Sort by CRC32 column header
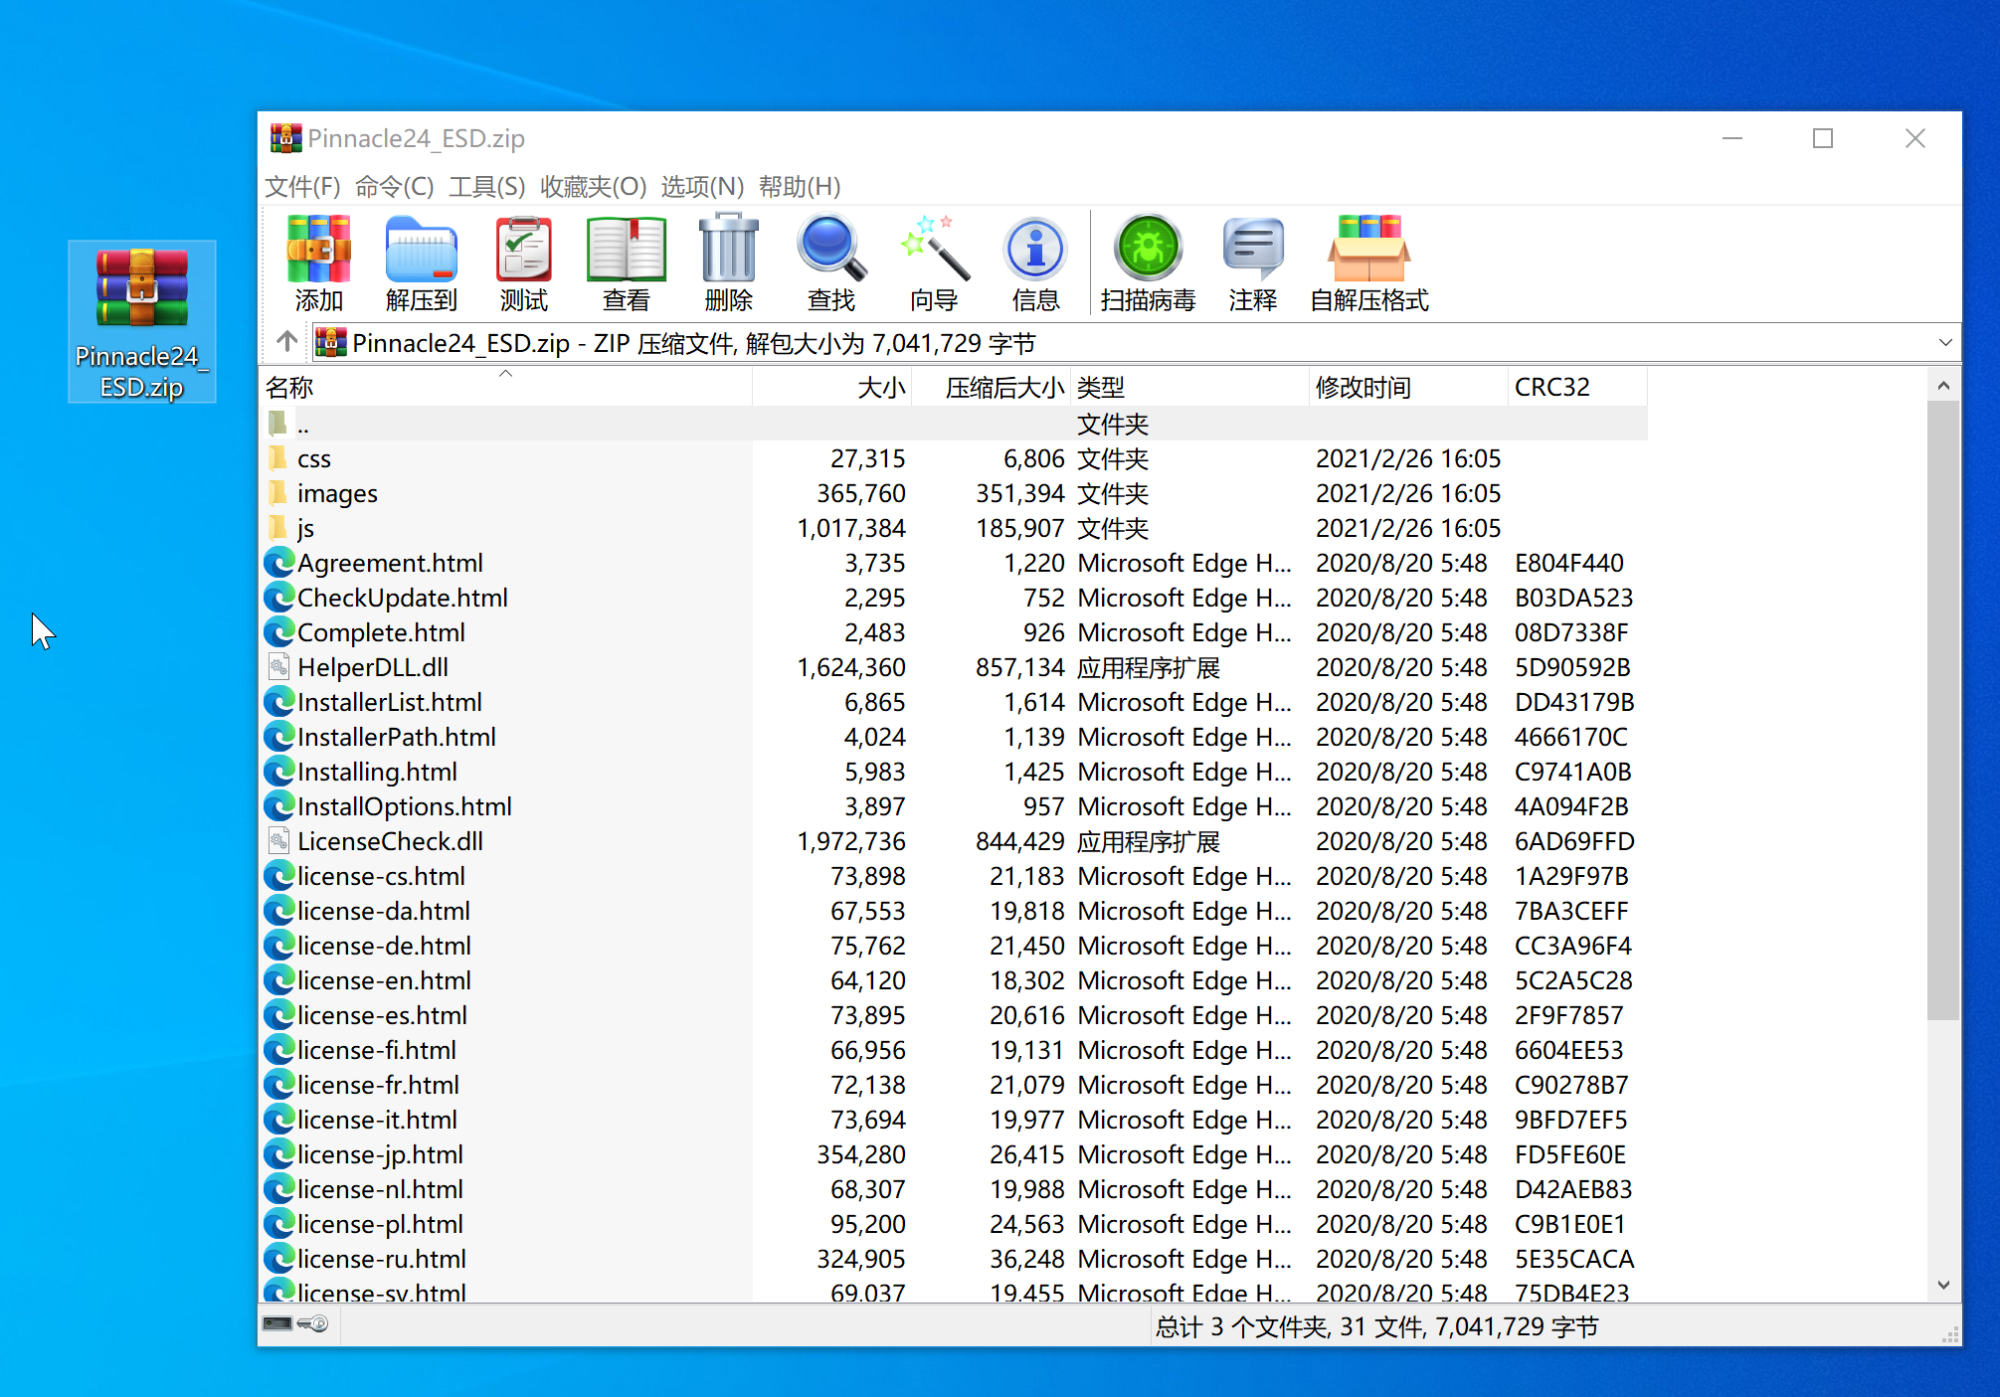2000x1397 pixels. pyautogui.click(x=1577, y=387)
